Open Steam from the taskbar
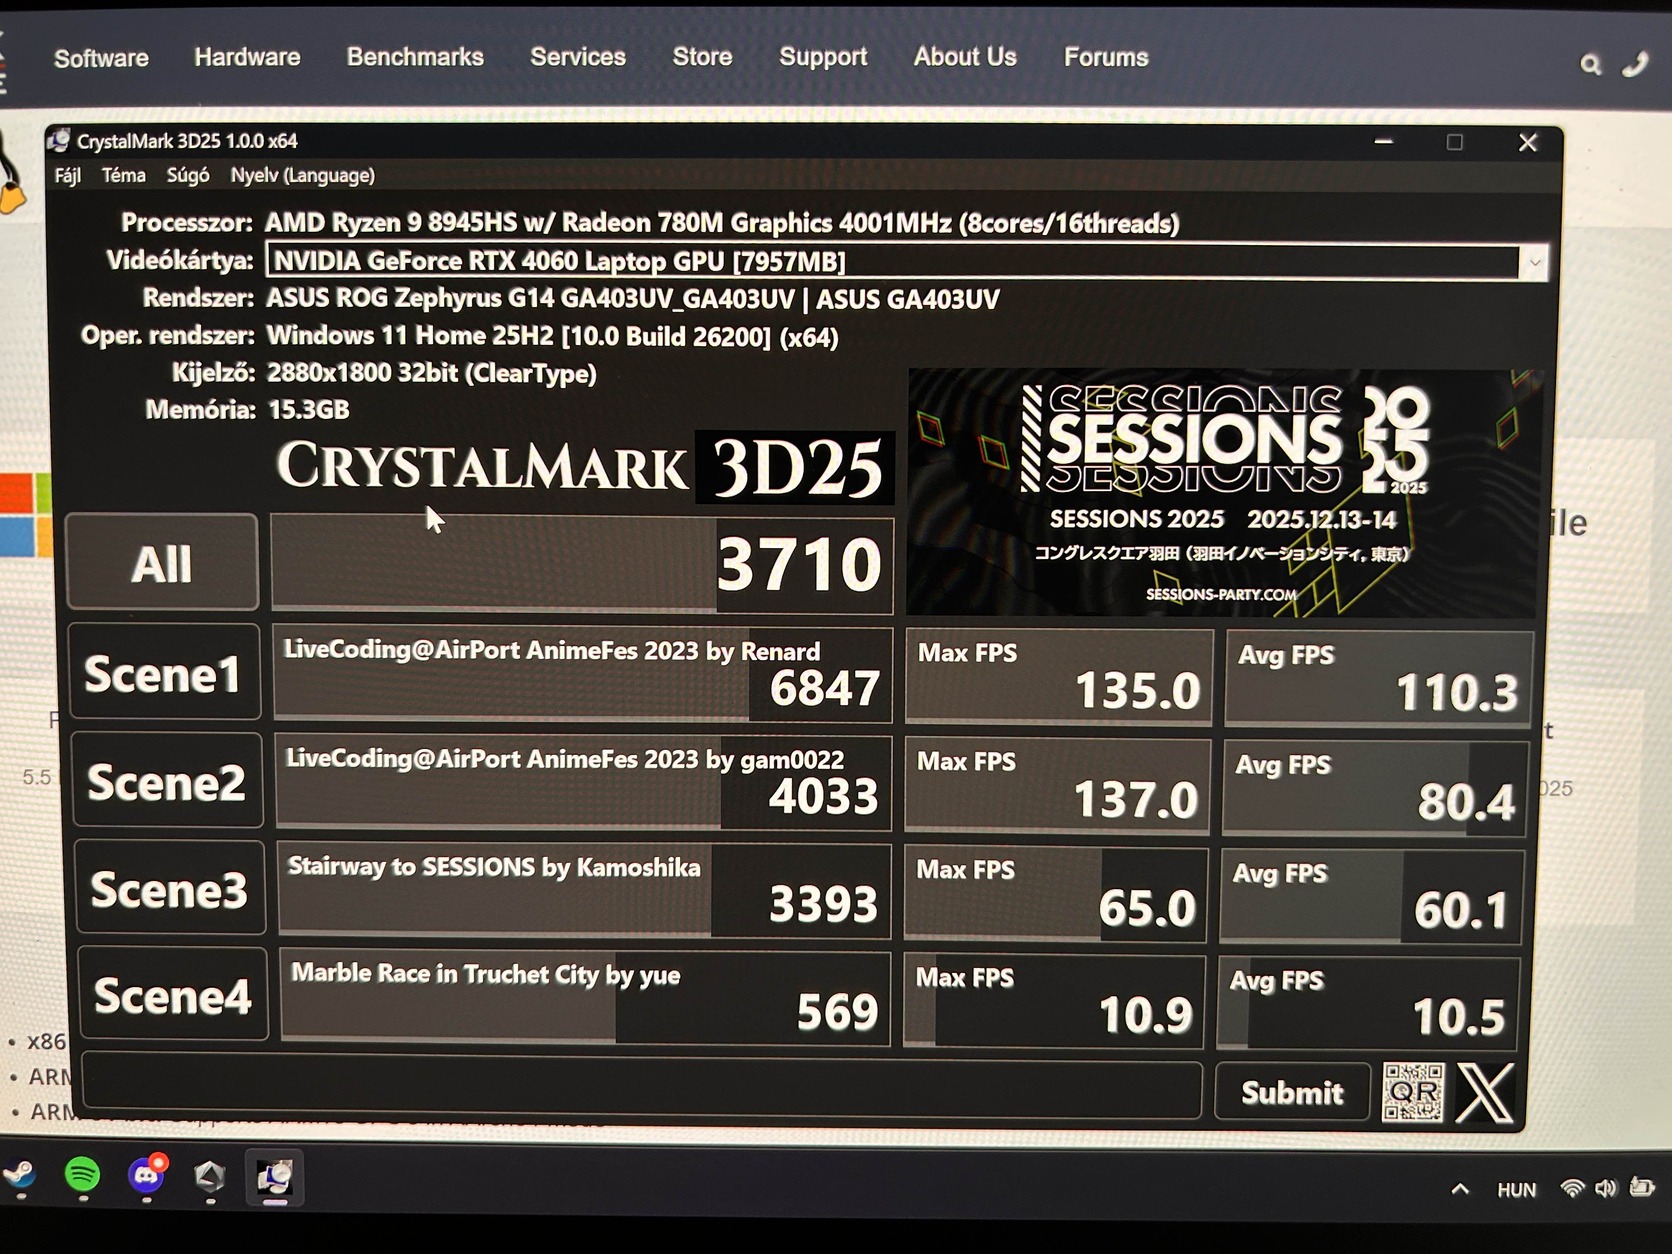This screenshot has height=1254, width=1672. coord(20,1176)
